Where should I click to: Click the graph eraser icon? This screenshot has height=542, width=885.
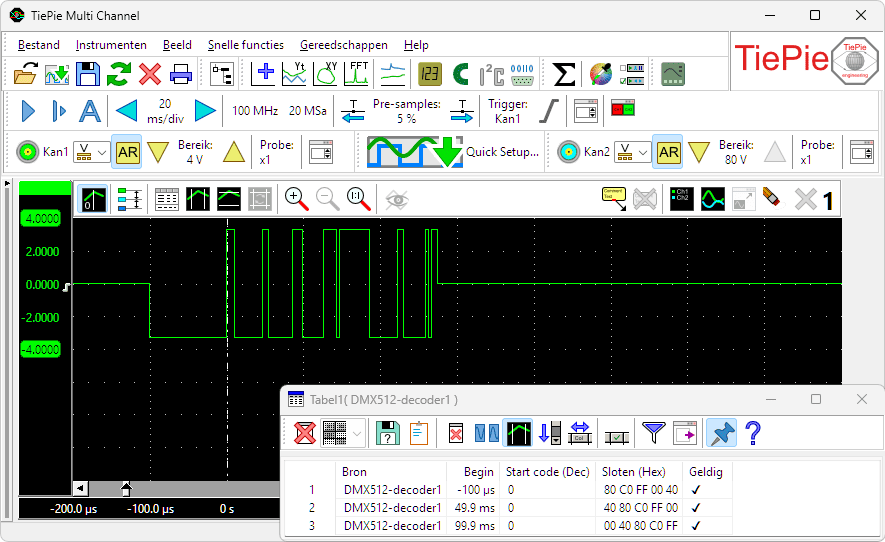pyautogui.click(x=771, y=198)
